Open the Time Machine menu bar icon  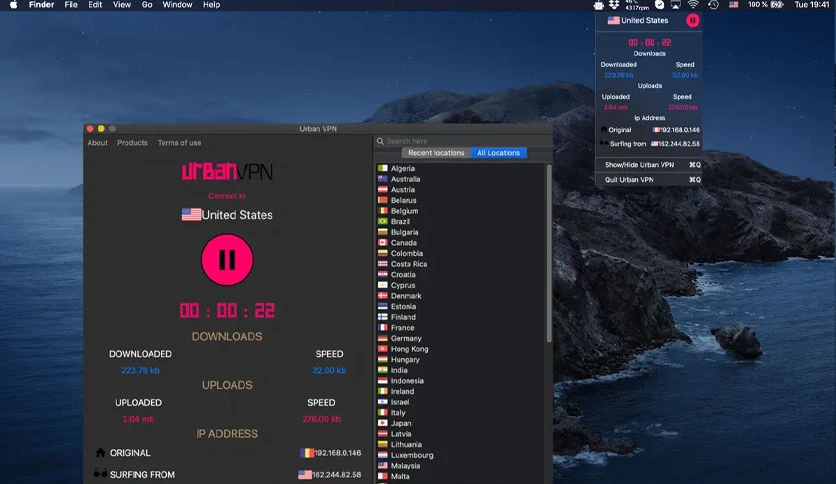click(713, 5)
